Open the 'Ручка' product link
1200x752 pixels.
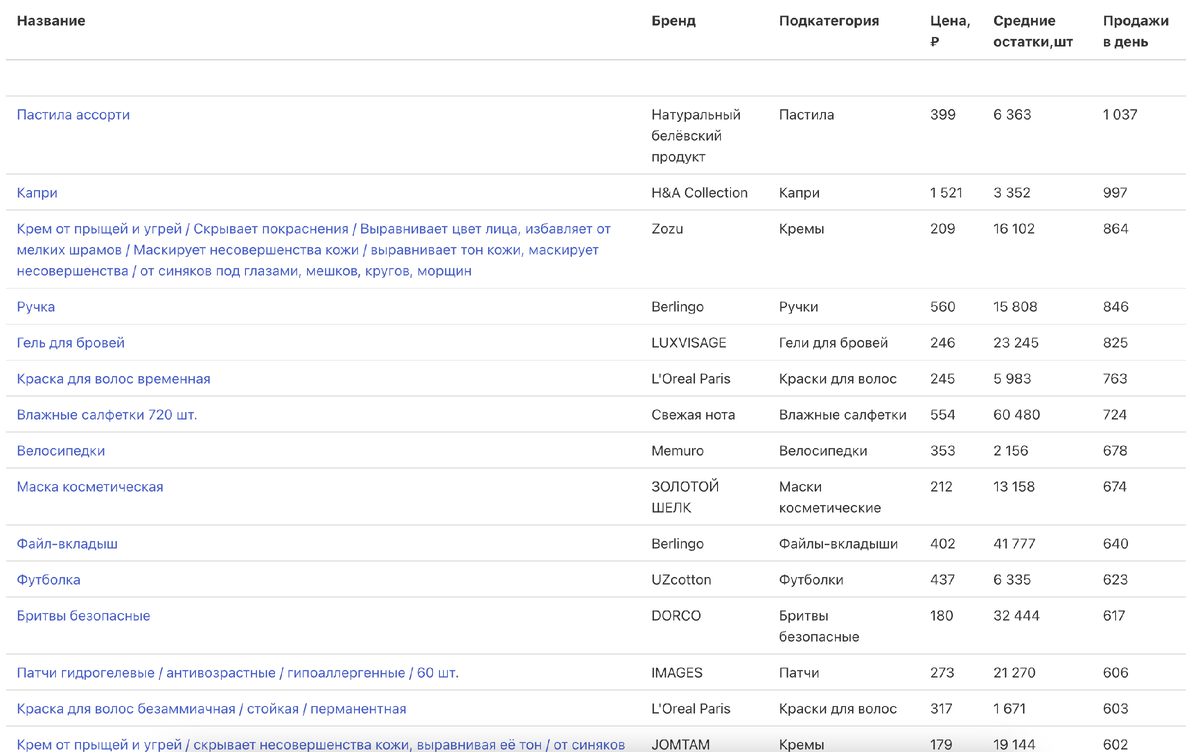click(x=36, y=307)
